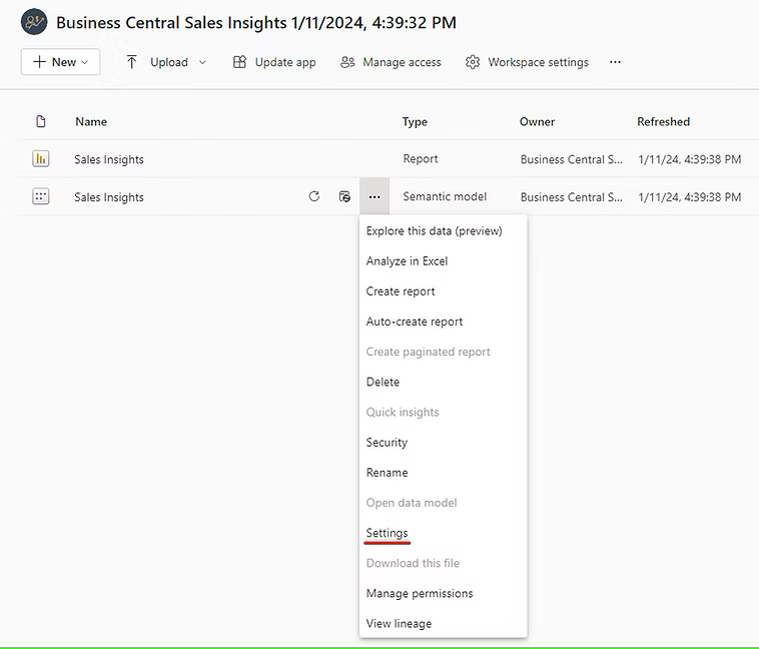Image resolution: width=759 pixels, height=649 pixels.
Task: Open Workspace settings with the gear button
Action: (527, 62)
